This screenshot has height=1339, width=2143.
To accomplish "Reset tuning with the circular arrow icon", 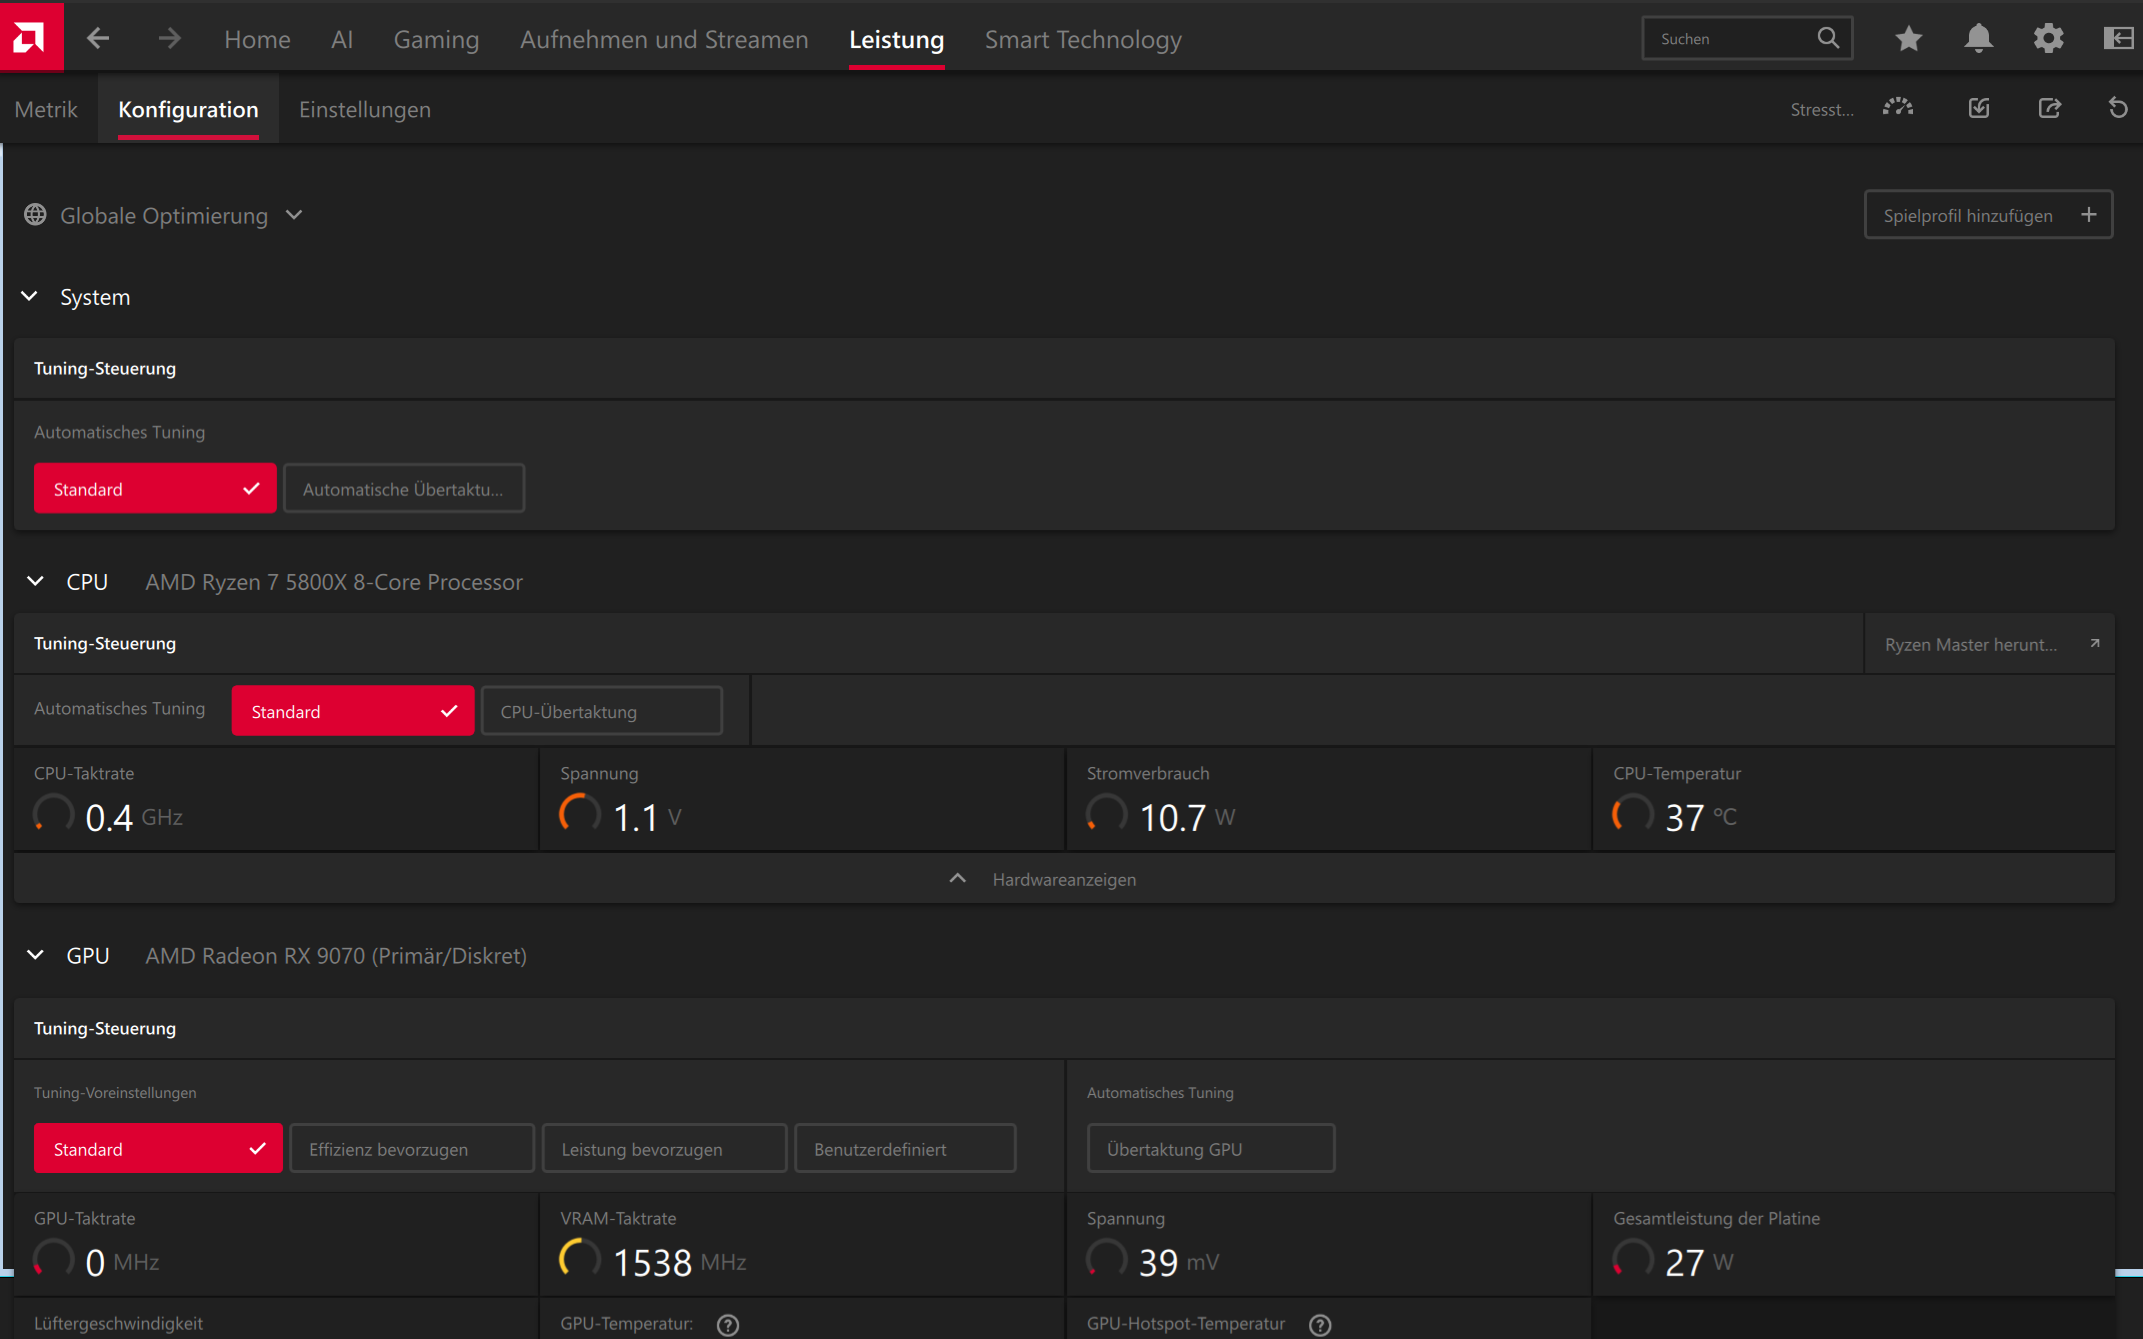I will tap(2117, 108).
